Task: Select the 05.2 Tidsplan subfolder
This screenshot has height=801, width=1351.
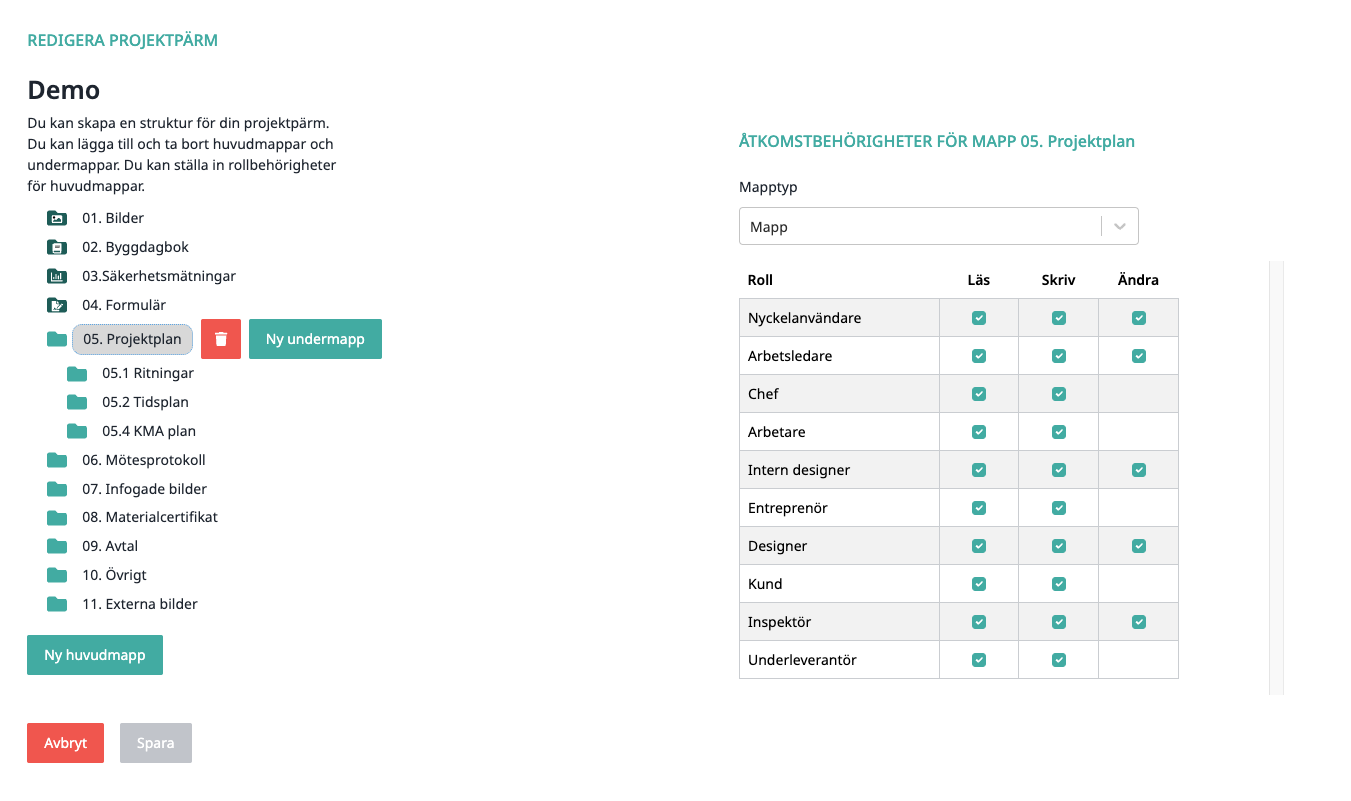Action: coord(145,402)
